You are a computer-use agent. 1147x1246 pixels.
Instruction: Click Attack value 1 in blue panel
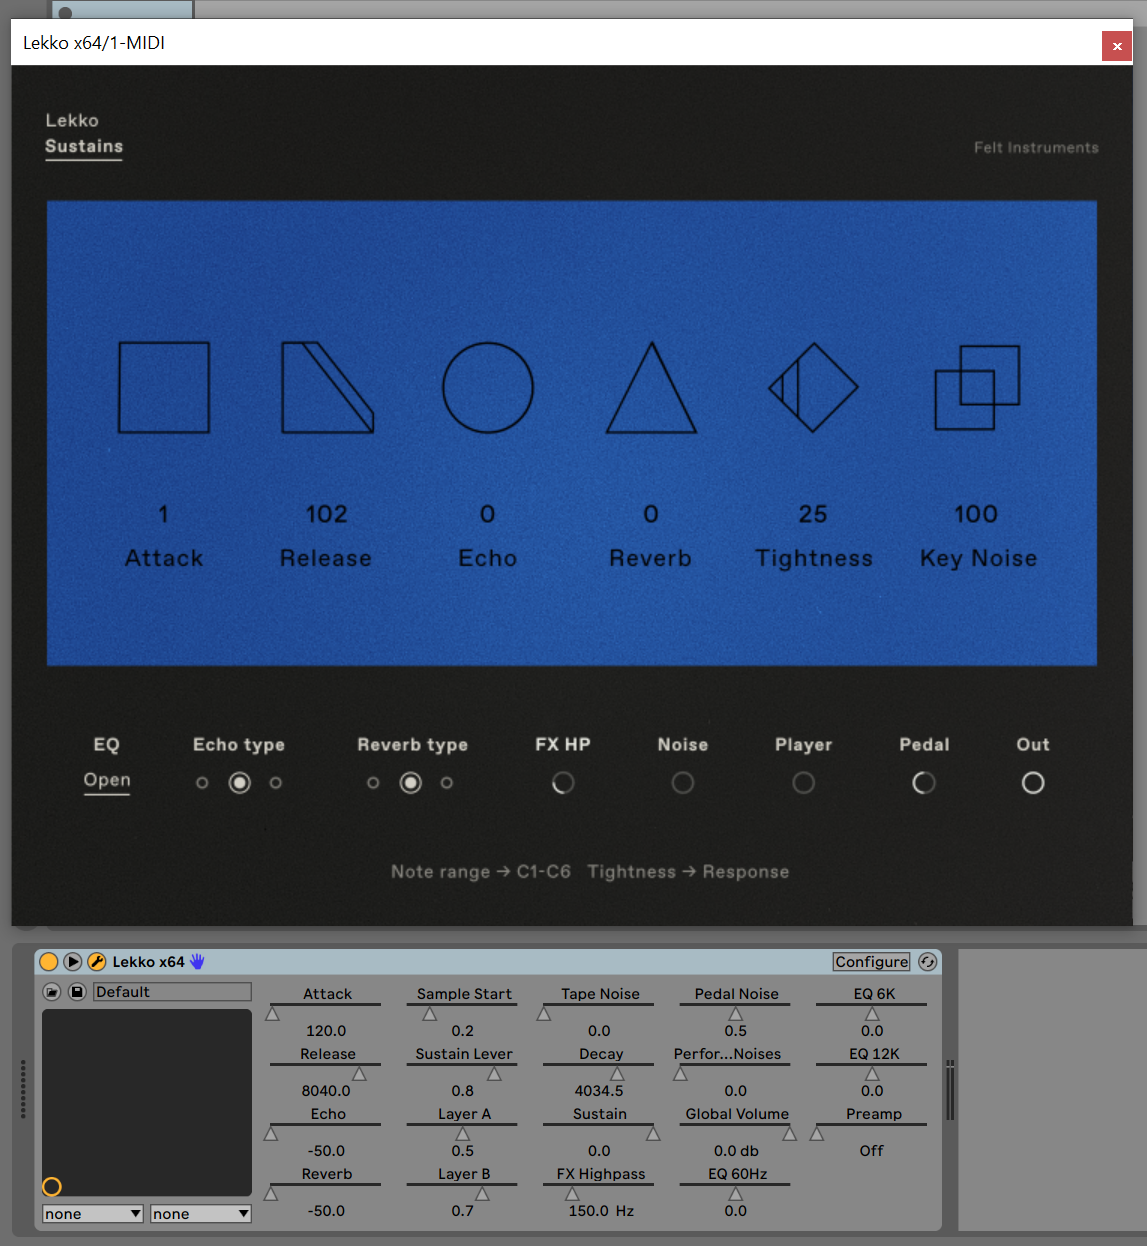click(164, 514)
